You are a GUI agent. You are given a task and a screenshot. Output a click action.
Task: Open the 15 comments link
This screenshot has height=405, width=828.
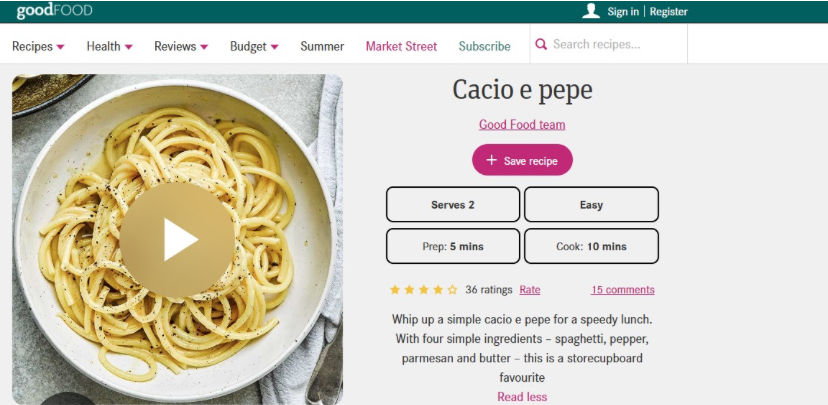pos(622,290)
